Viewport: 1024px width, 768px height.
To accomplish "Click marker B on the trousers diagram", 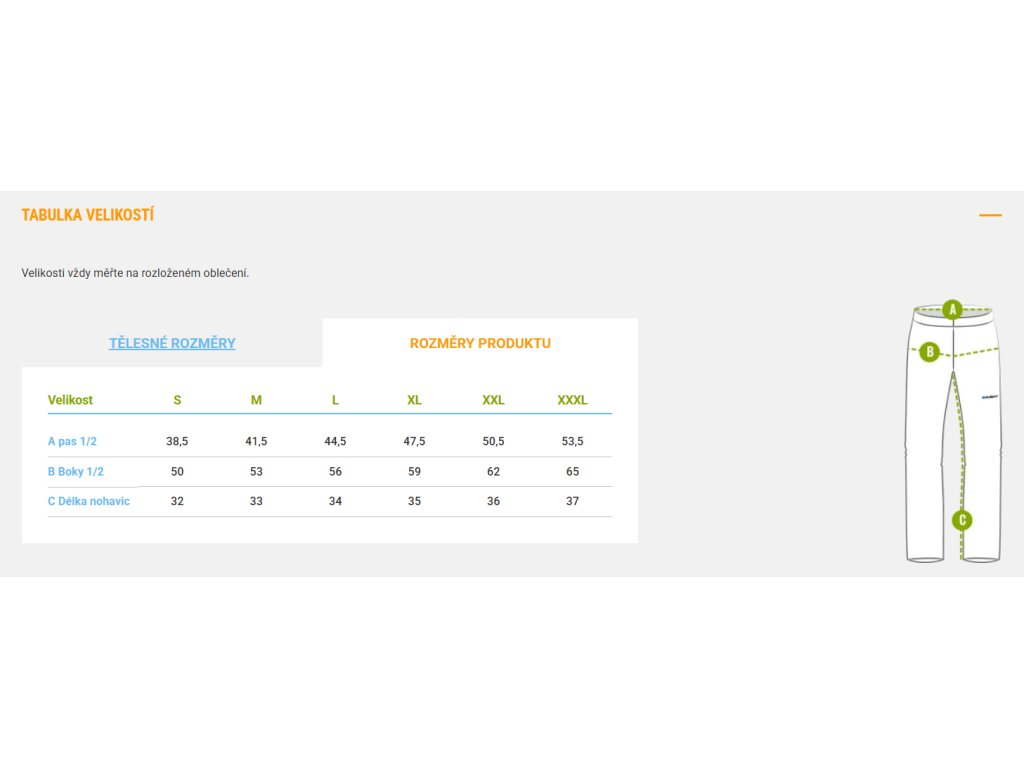I will [929, 352].
